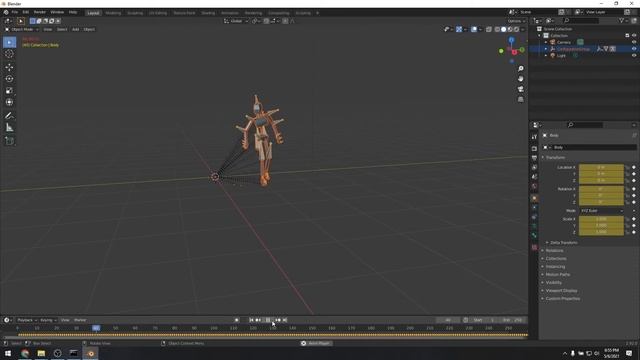640x360 pixels.
Task: Toggle the camera view icon
Action: (520, 89)
